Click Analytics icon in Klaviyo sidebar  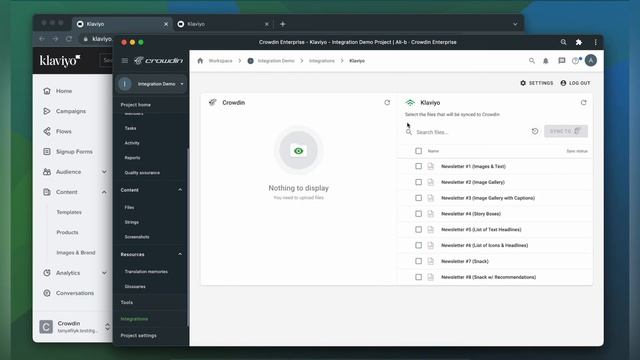pos(47,273)
